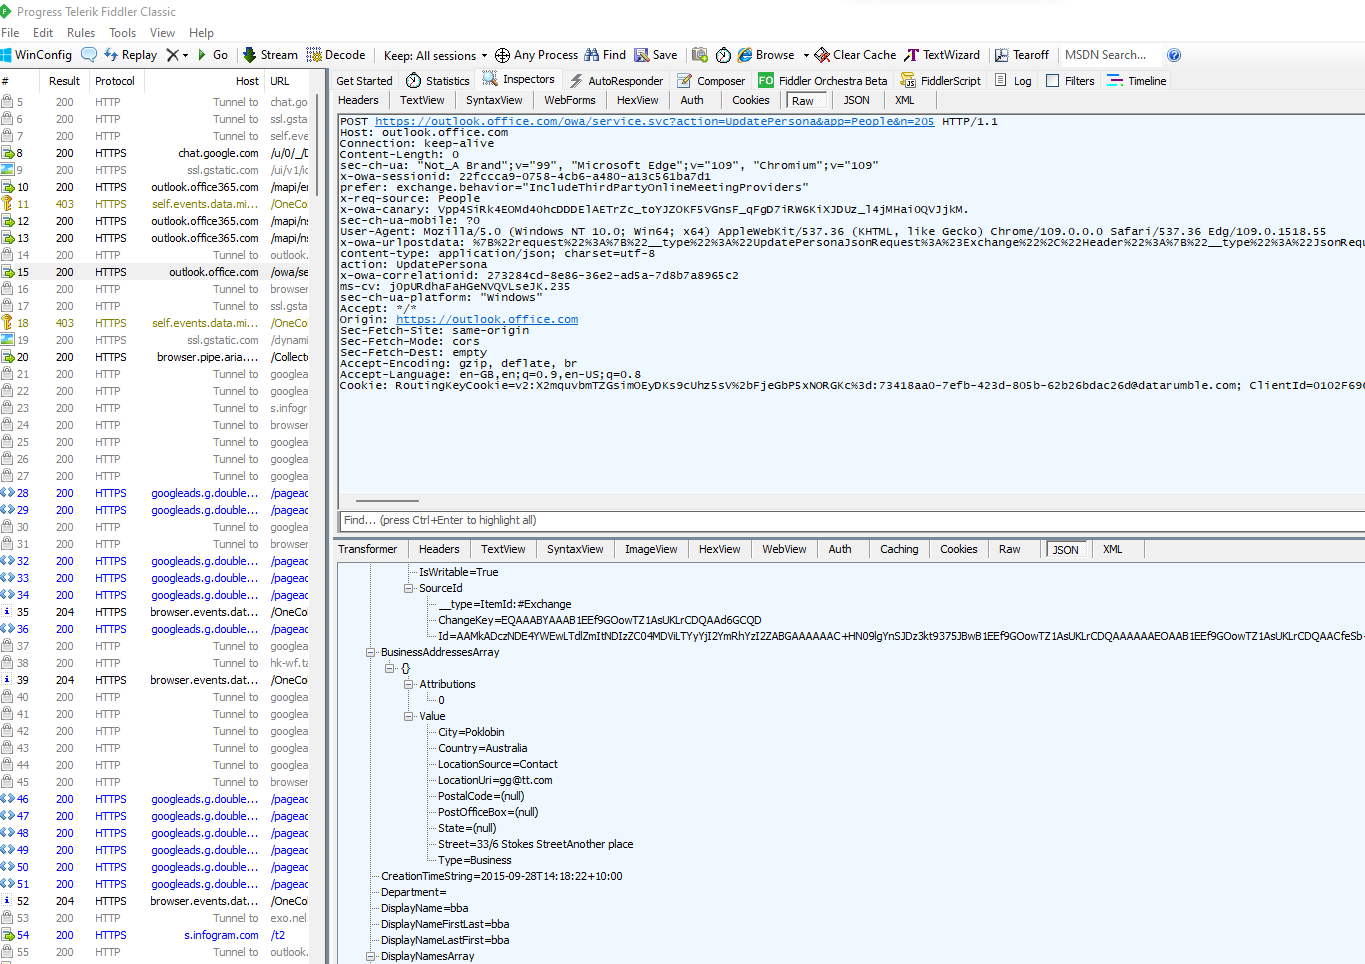Click the camera screenshot icon
Viewport: 1365px width, 964px height.
click(700, 55)
